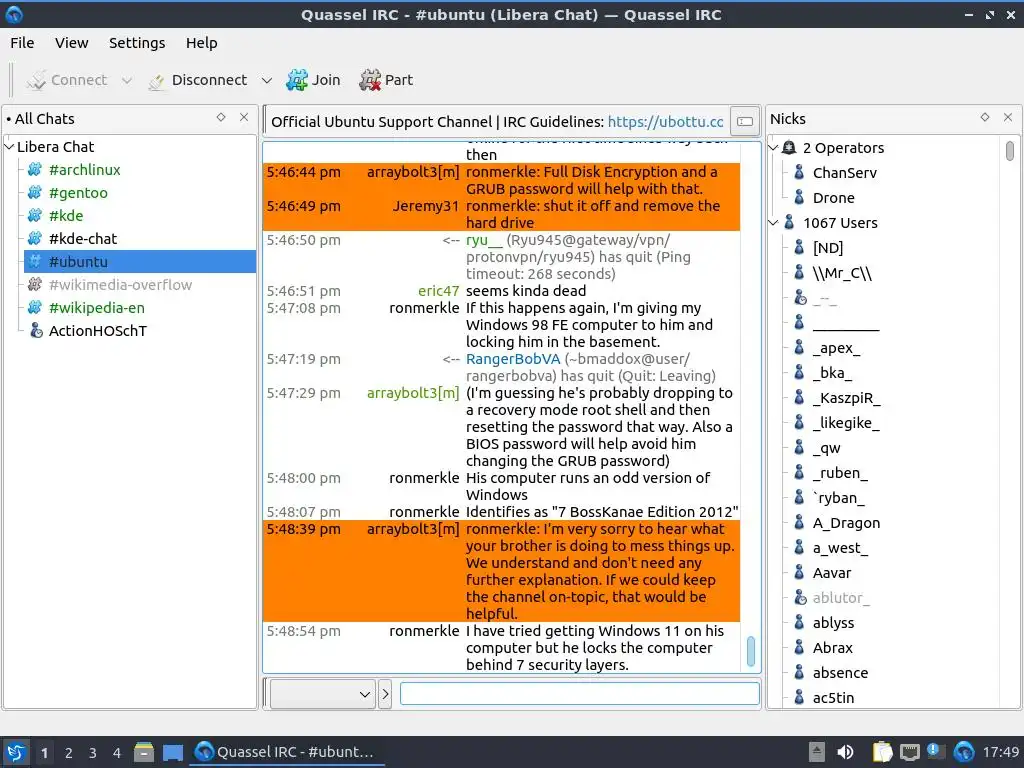The width and height of the screenshot is (1024, 768).
Task: Click the clipboard tray icon
Action: point(882,752)
